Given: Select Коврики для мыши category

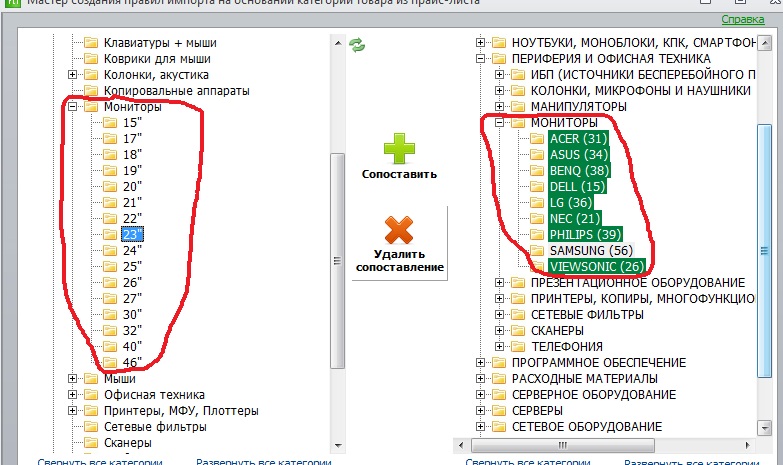Looking at the screenshot, I should (x=157, y=58).
